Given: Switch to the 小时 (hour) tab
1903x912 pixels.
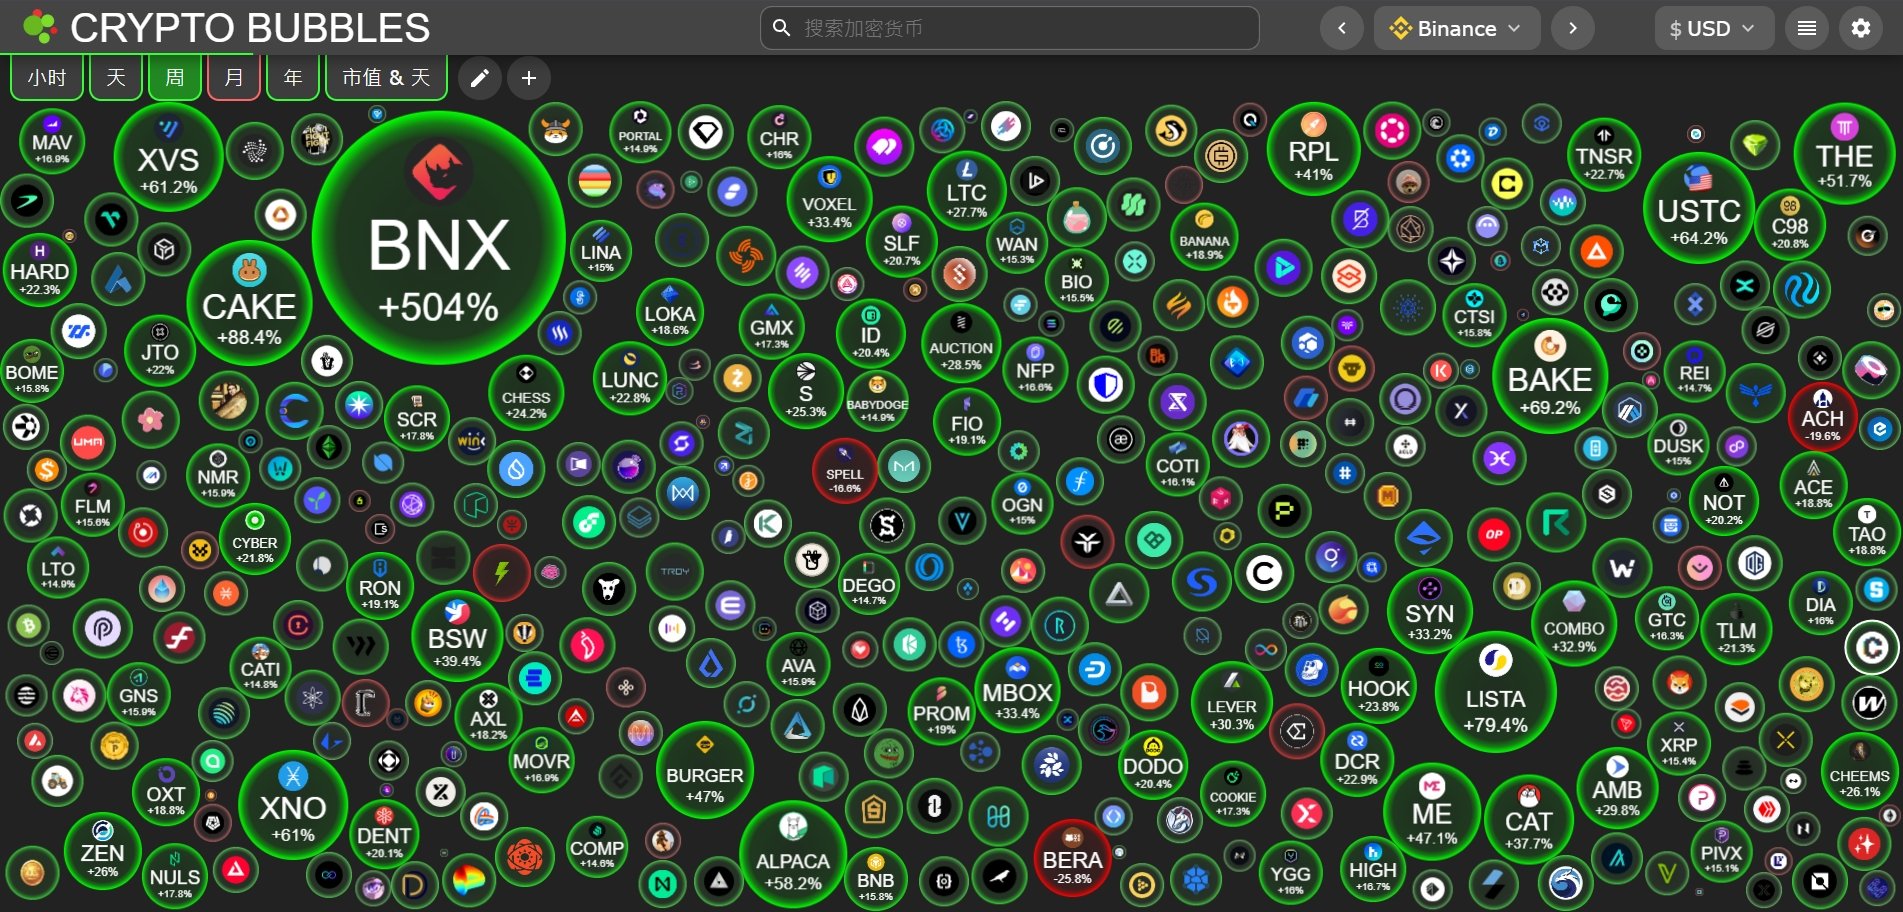Looking at the screenshot, I should click(x=47, y=78).
